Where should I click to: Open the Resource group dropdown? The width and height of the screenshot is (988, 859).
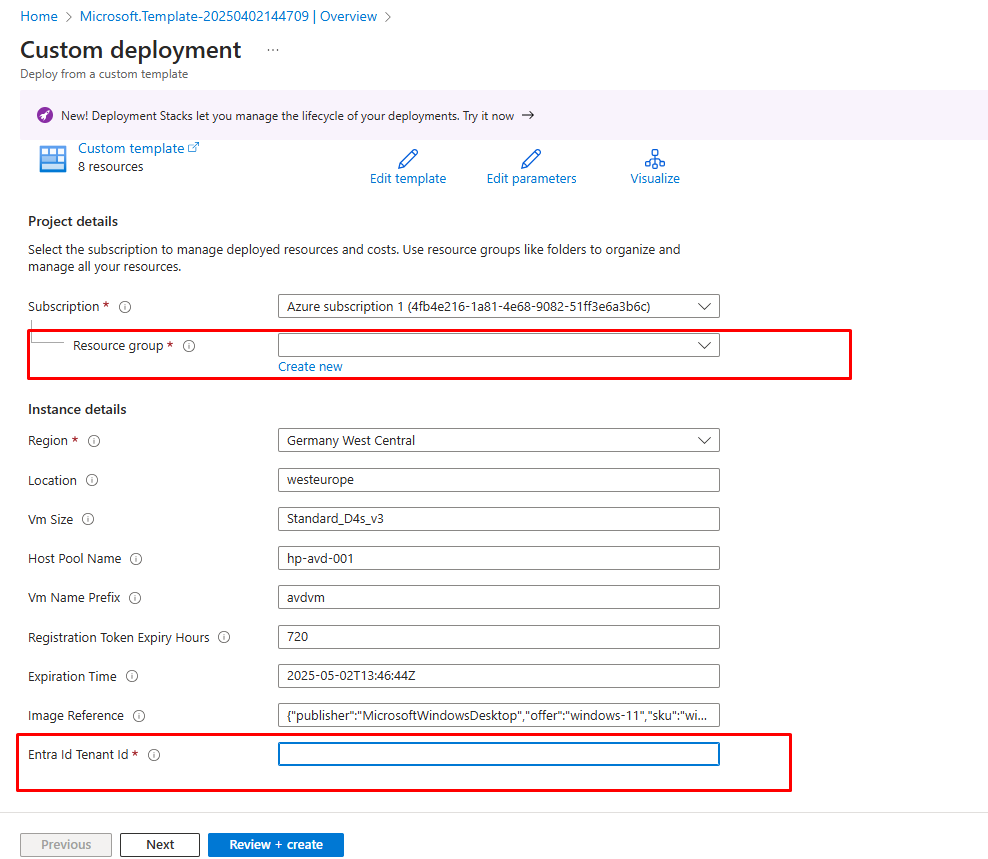[498, 345]
